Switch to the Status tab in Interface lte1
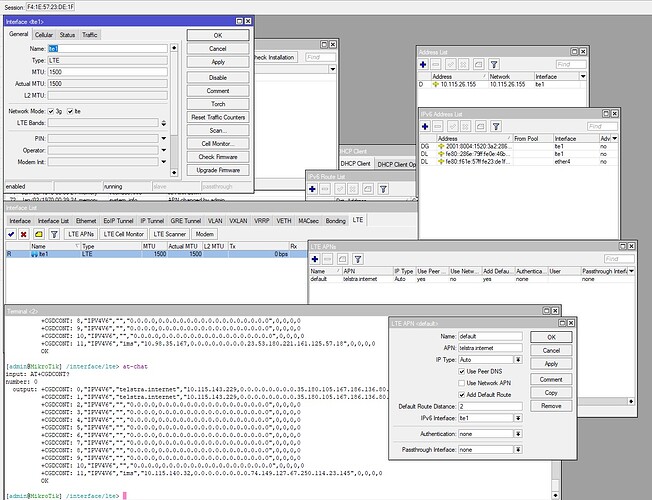Image resolution: width=652 pixels, height=500 pixels. (x=67, y=35)
